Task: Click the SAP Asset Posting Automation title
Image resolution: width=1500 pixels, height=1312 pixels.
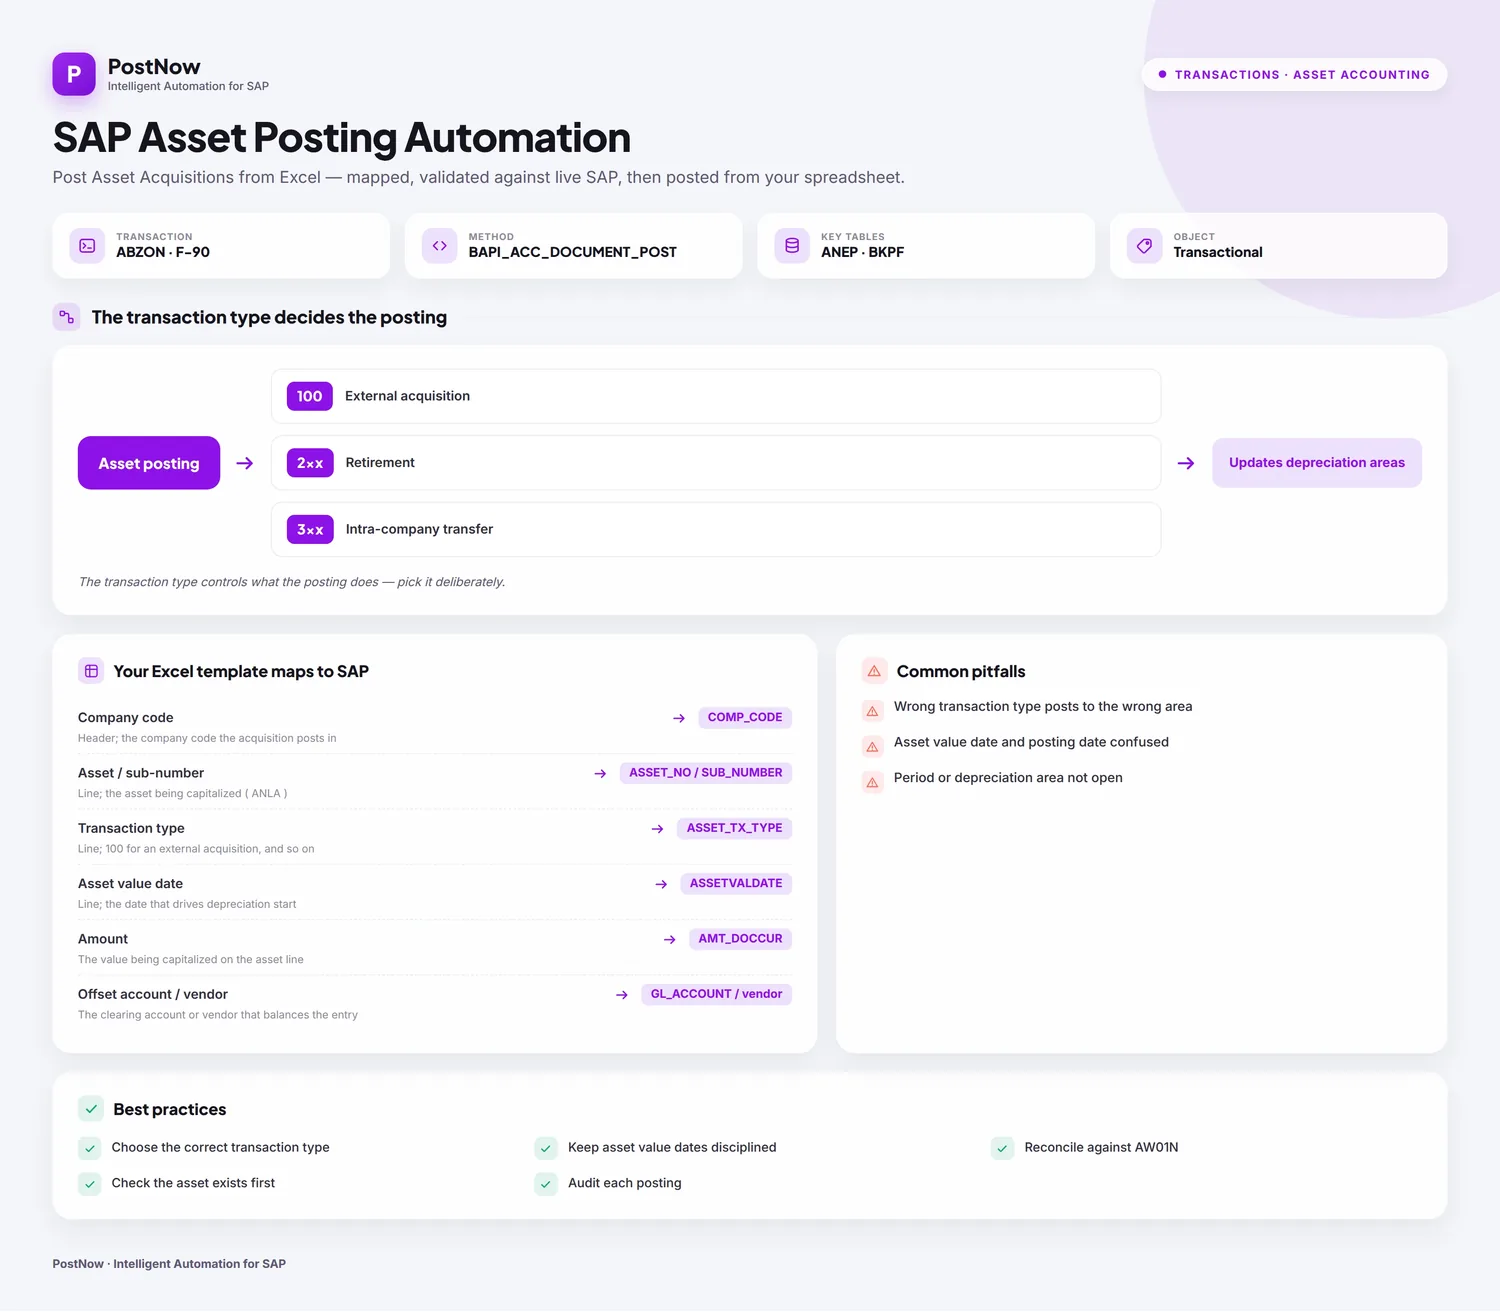Action: [342, 138]
